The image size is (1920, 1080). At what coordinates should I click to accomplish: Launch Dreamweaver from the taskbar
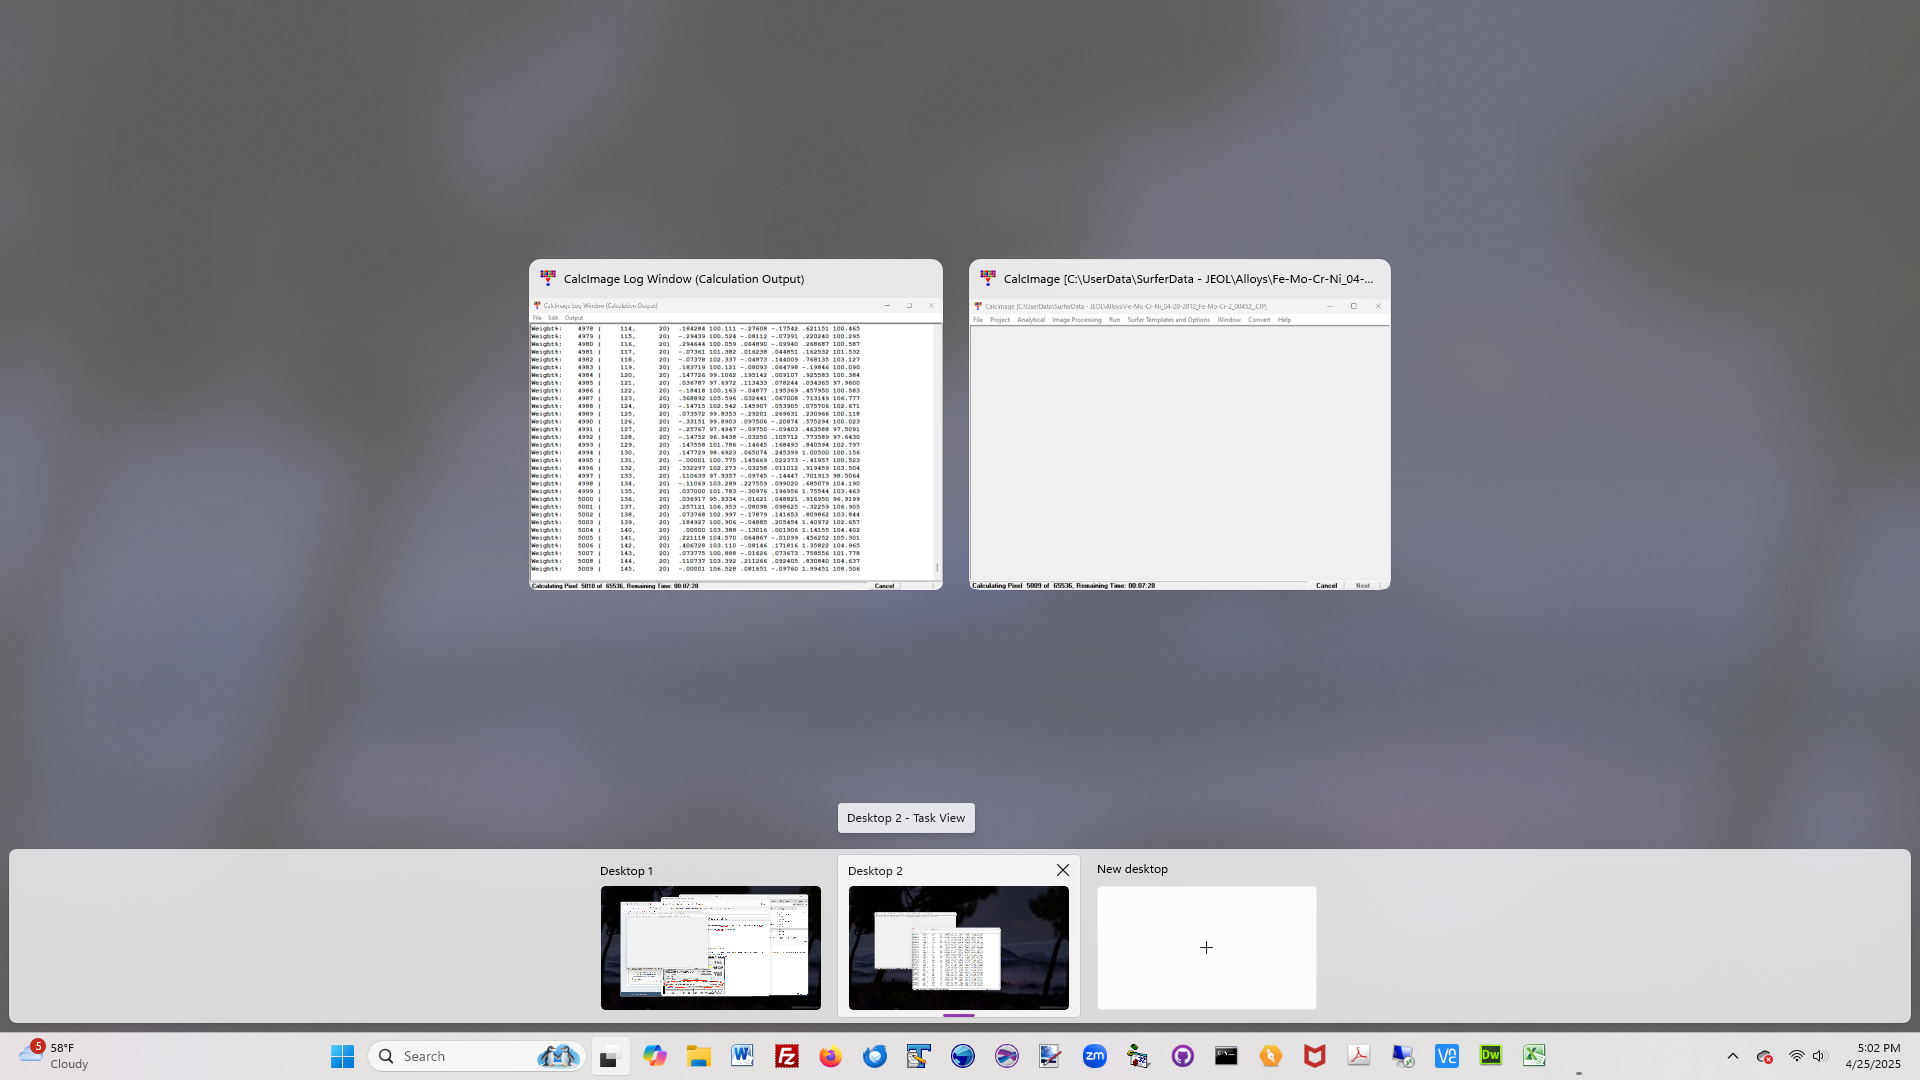pyautogui.click(x=1491, y=1056)
